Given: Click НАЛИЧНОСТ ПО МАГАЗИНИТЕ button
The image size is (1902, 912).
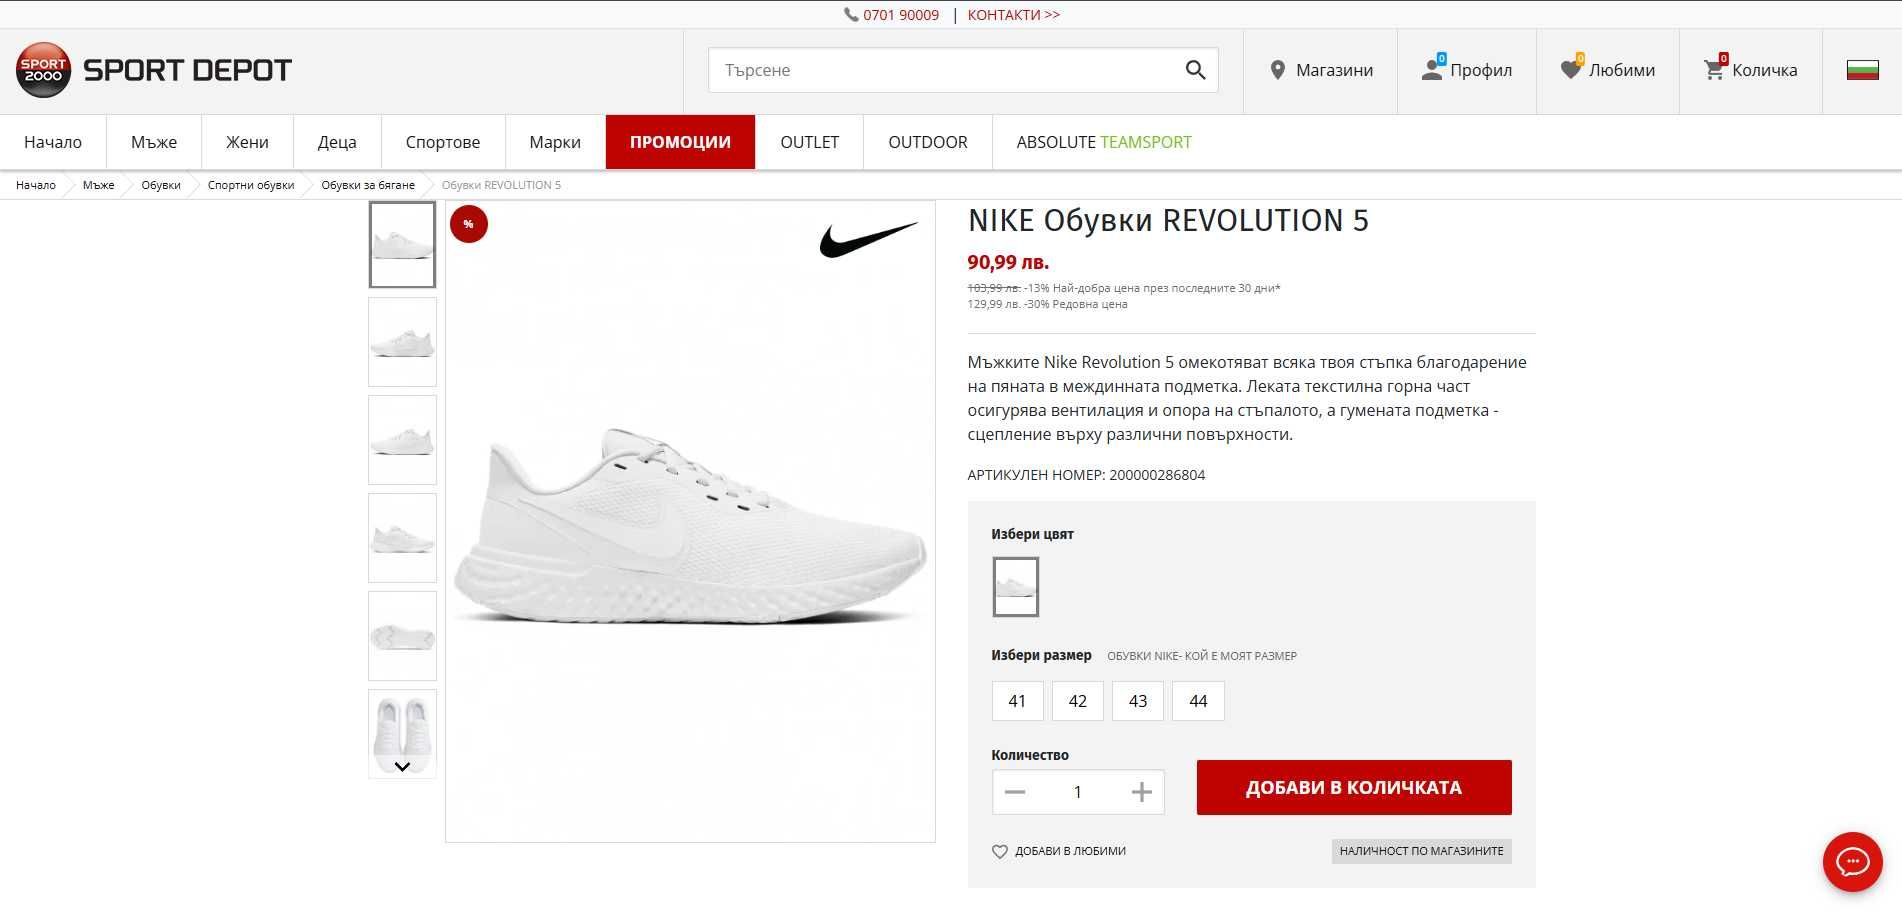Looking at the screenshot, I should click(x=1421, y=851).
